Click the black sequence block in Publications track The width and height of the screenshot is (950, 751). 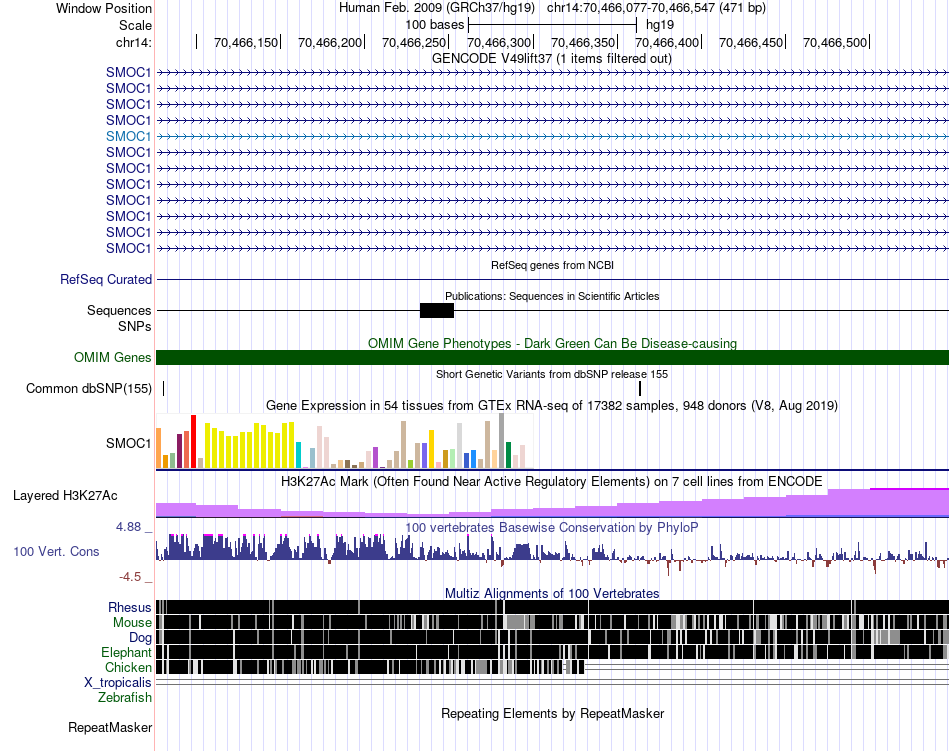pyautogui.click(x=437, y=311)
